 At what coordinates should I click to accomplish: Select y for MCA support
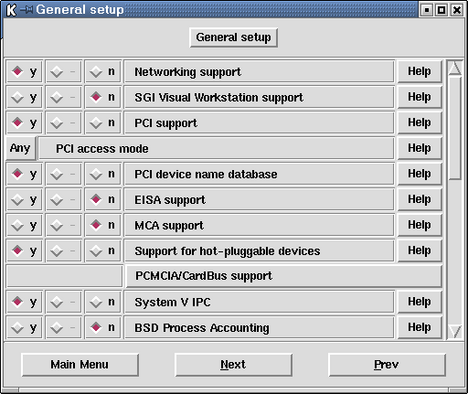pos(24,225)
